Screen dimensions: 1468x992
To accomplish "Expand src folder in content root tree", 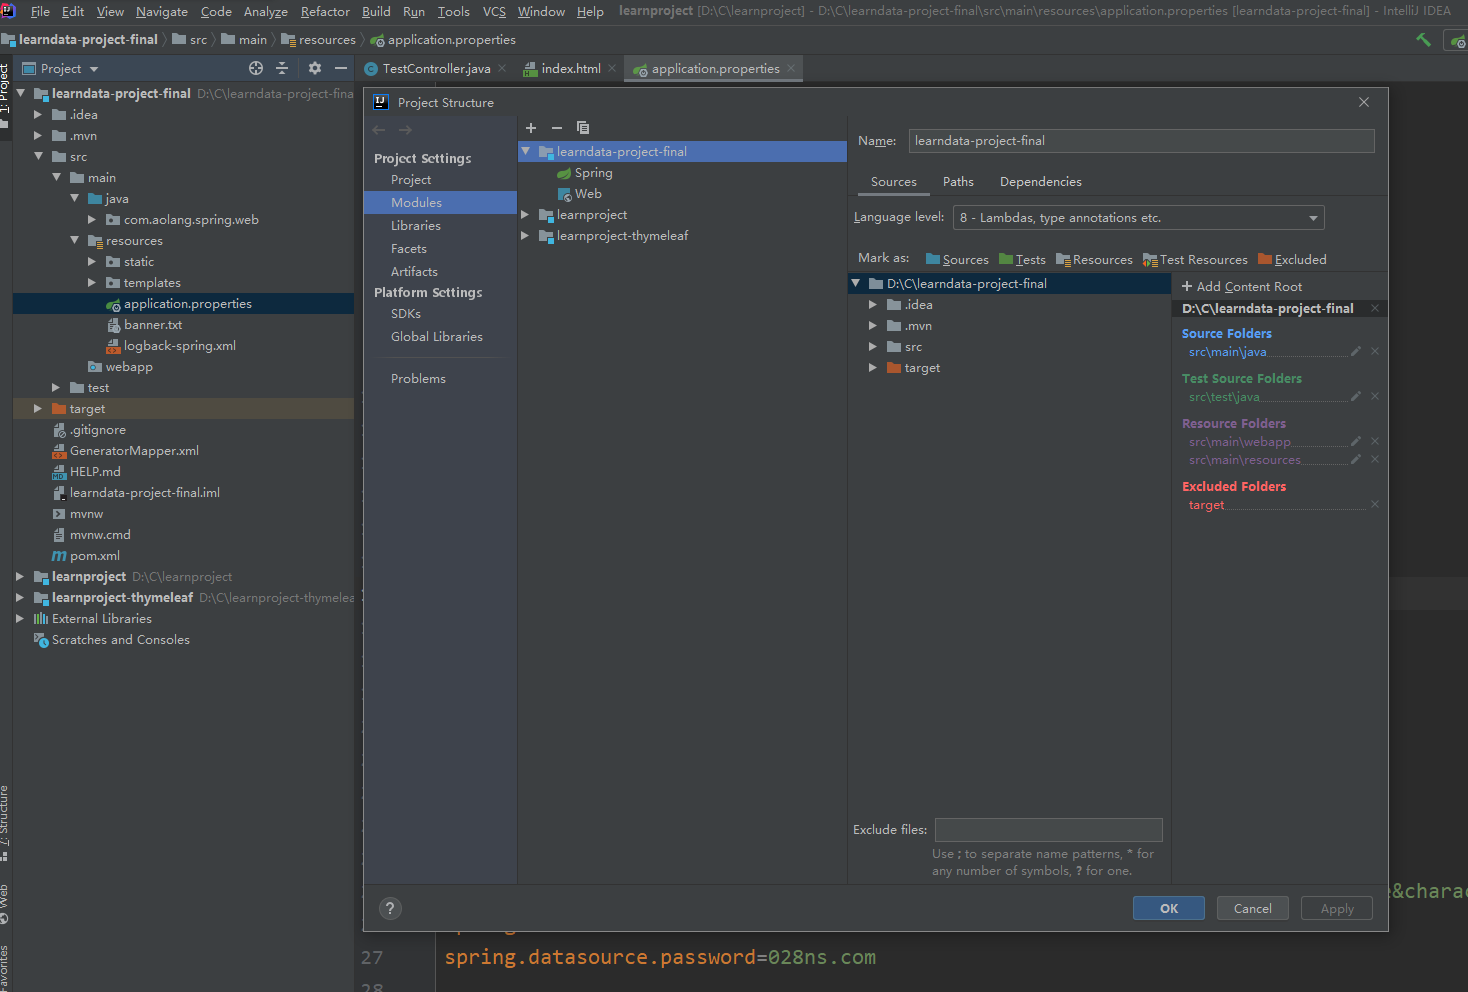I will point(872,346).
